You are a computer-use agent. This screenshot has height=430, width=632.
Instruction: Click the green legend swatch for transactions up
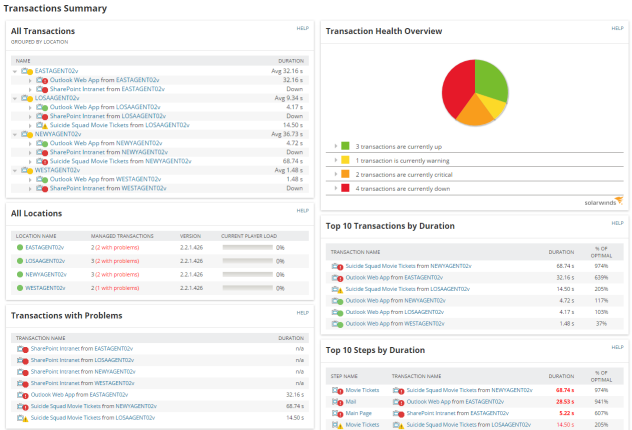345,146
